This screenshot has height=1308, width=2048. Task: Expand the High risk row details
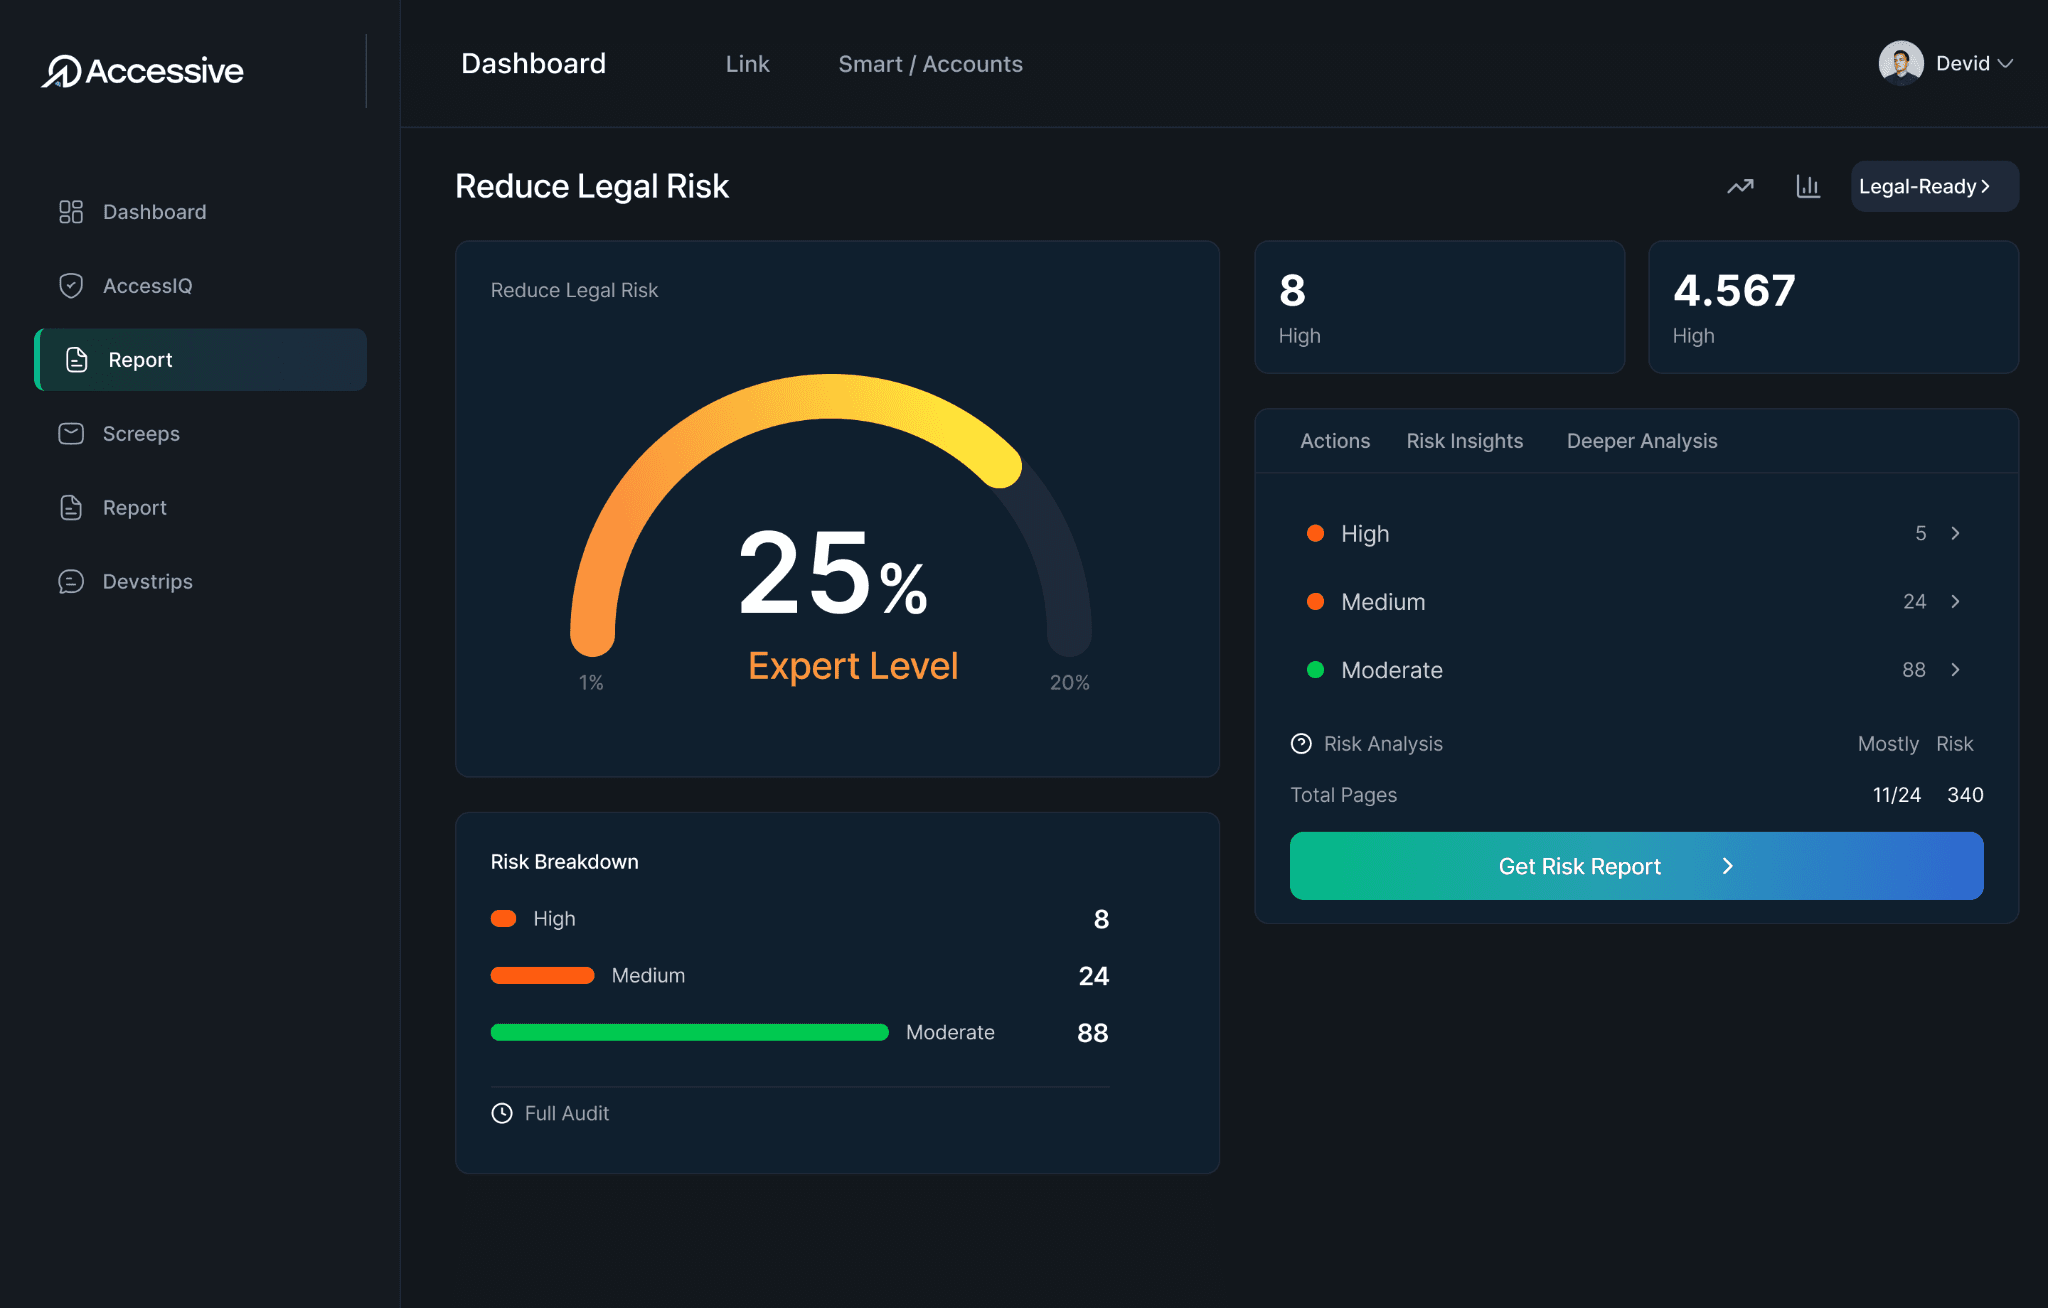tap(1956, 533)
